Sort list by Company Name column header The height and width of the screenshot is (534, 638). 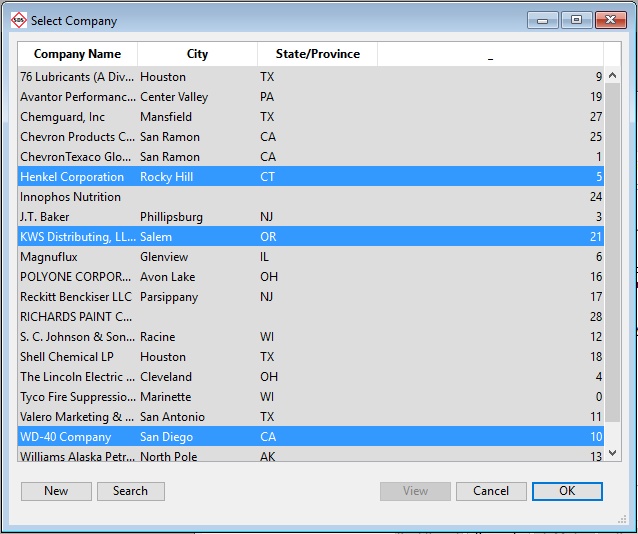77,54
